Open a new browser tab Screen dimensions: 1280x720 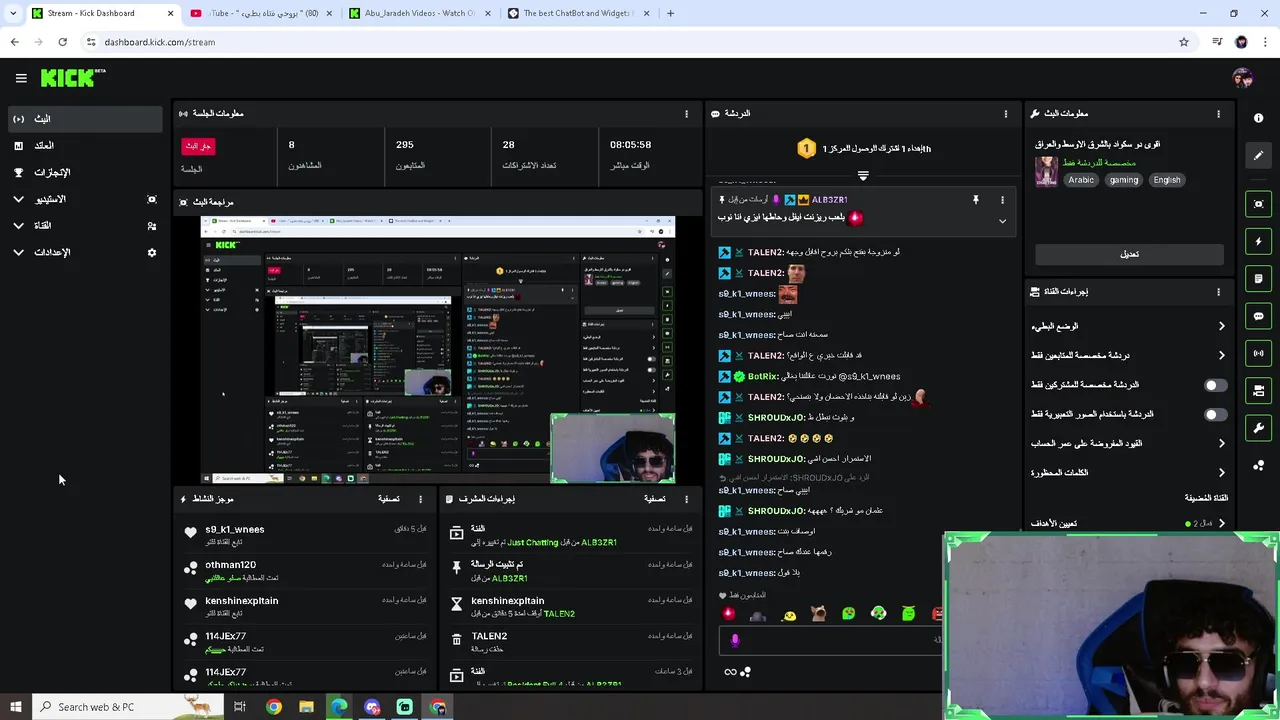coord(670,13)
